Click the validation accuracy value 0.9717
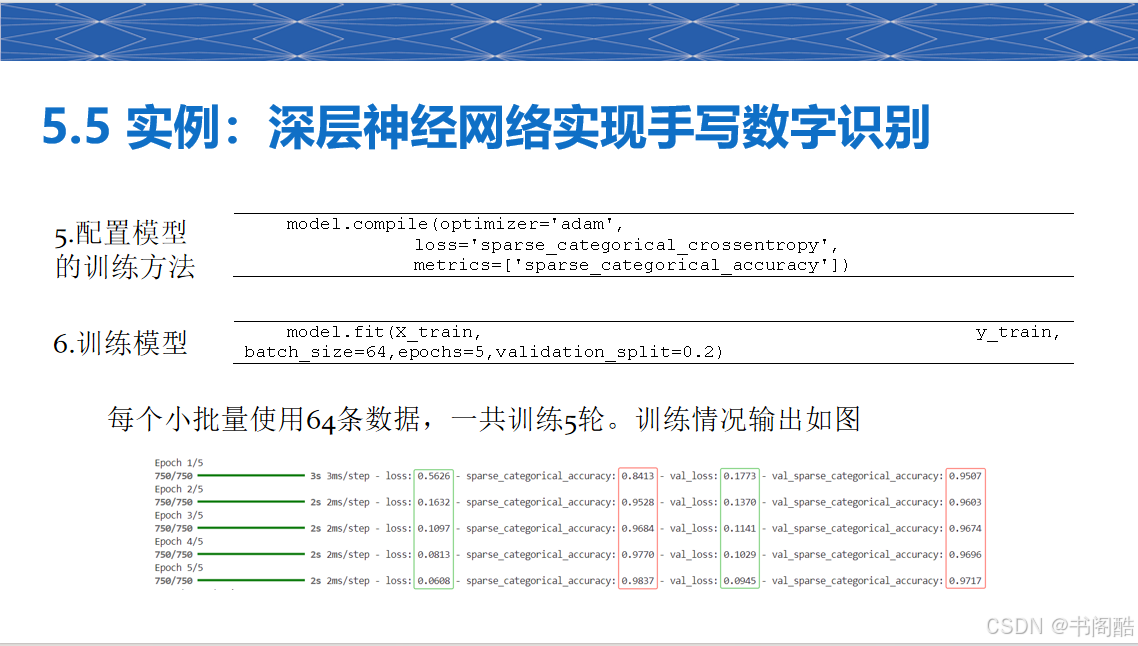Image resolution: width=1138 pixels, height=646 pixels. click(x=965, y=581)
